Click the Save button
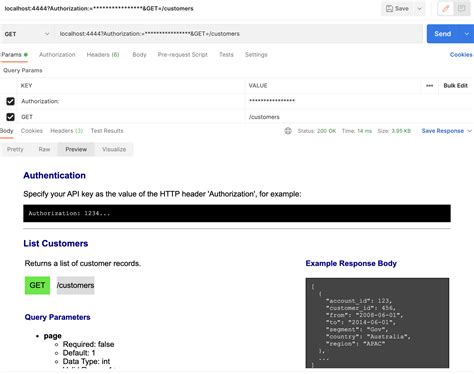 coord(398,9)
